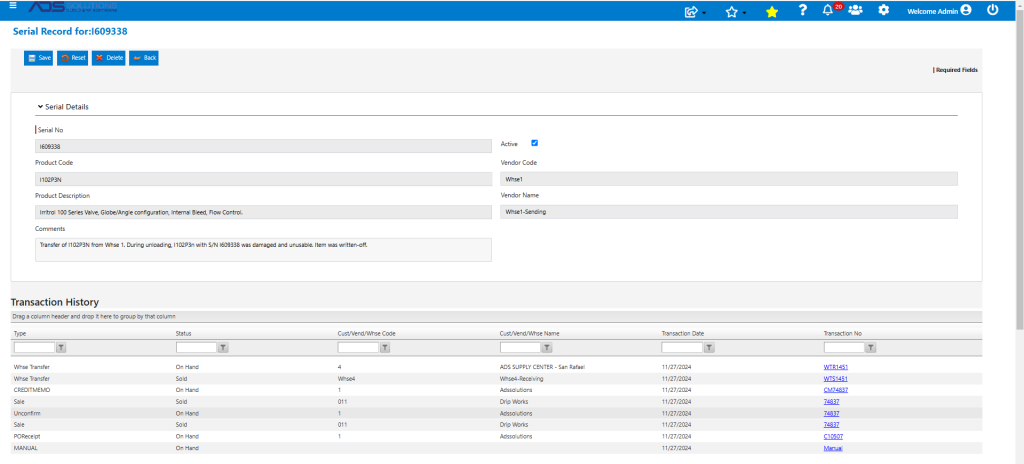Select the CREDITMEMO type cell
The width and height of the screenshot is (1024, 464).
click(32, 390)
